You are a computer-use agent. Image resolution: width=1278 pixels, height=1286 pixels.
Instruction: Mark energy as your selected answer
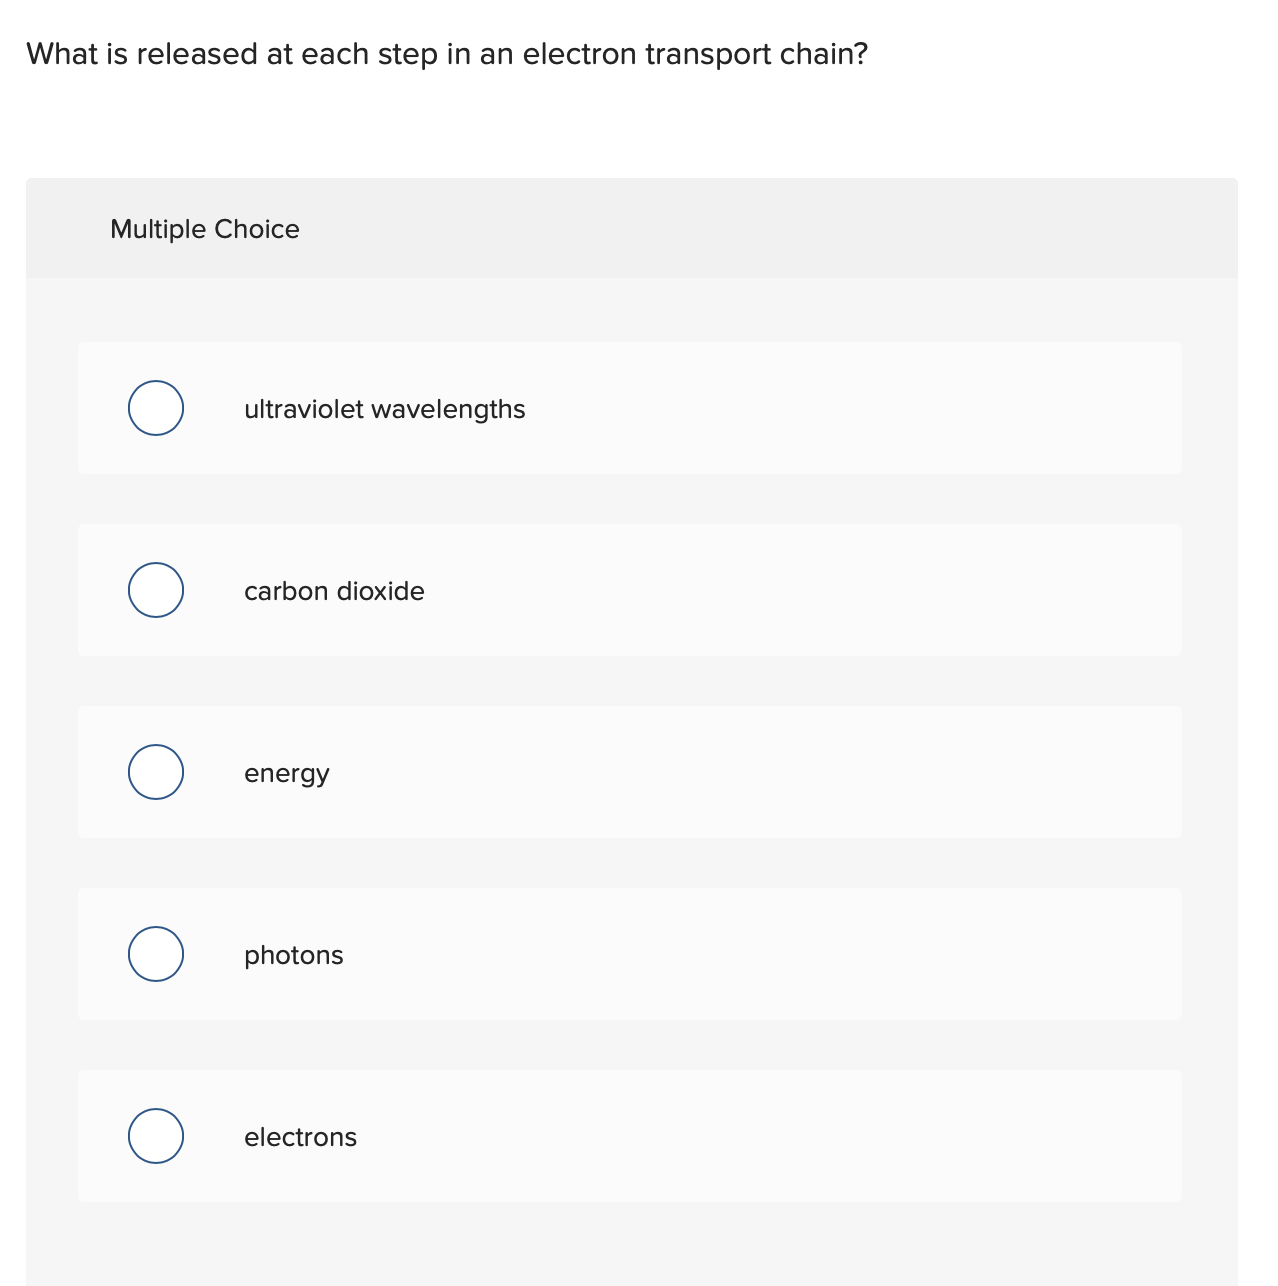pyautogui.click(x=155, y=772)
